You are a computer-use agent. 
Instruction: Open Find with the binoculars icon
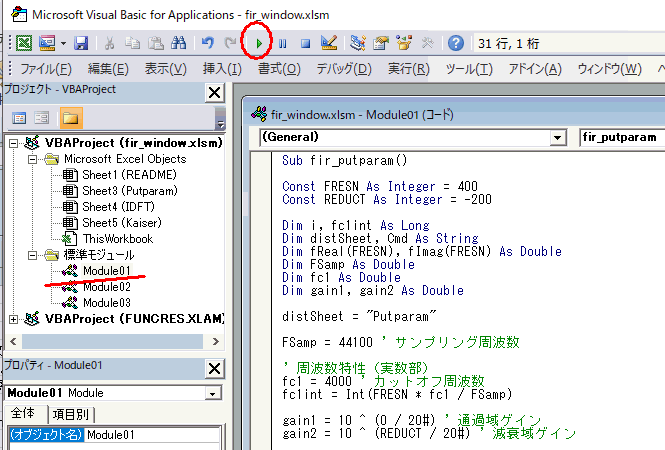[x=179, y=43]
